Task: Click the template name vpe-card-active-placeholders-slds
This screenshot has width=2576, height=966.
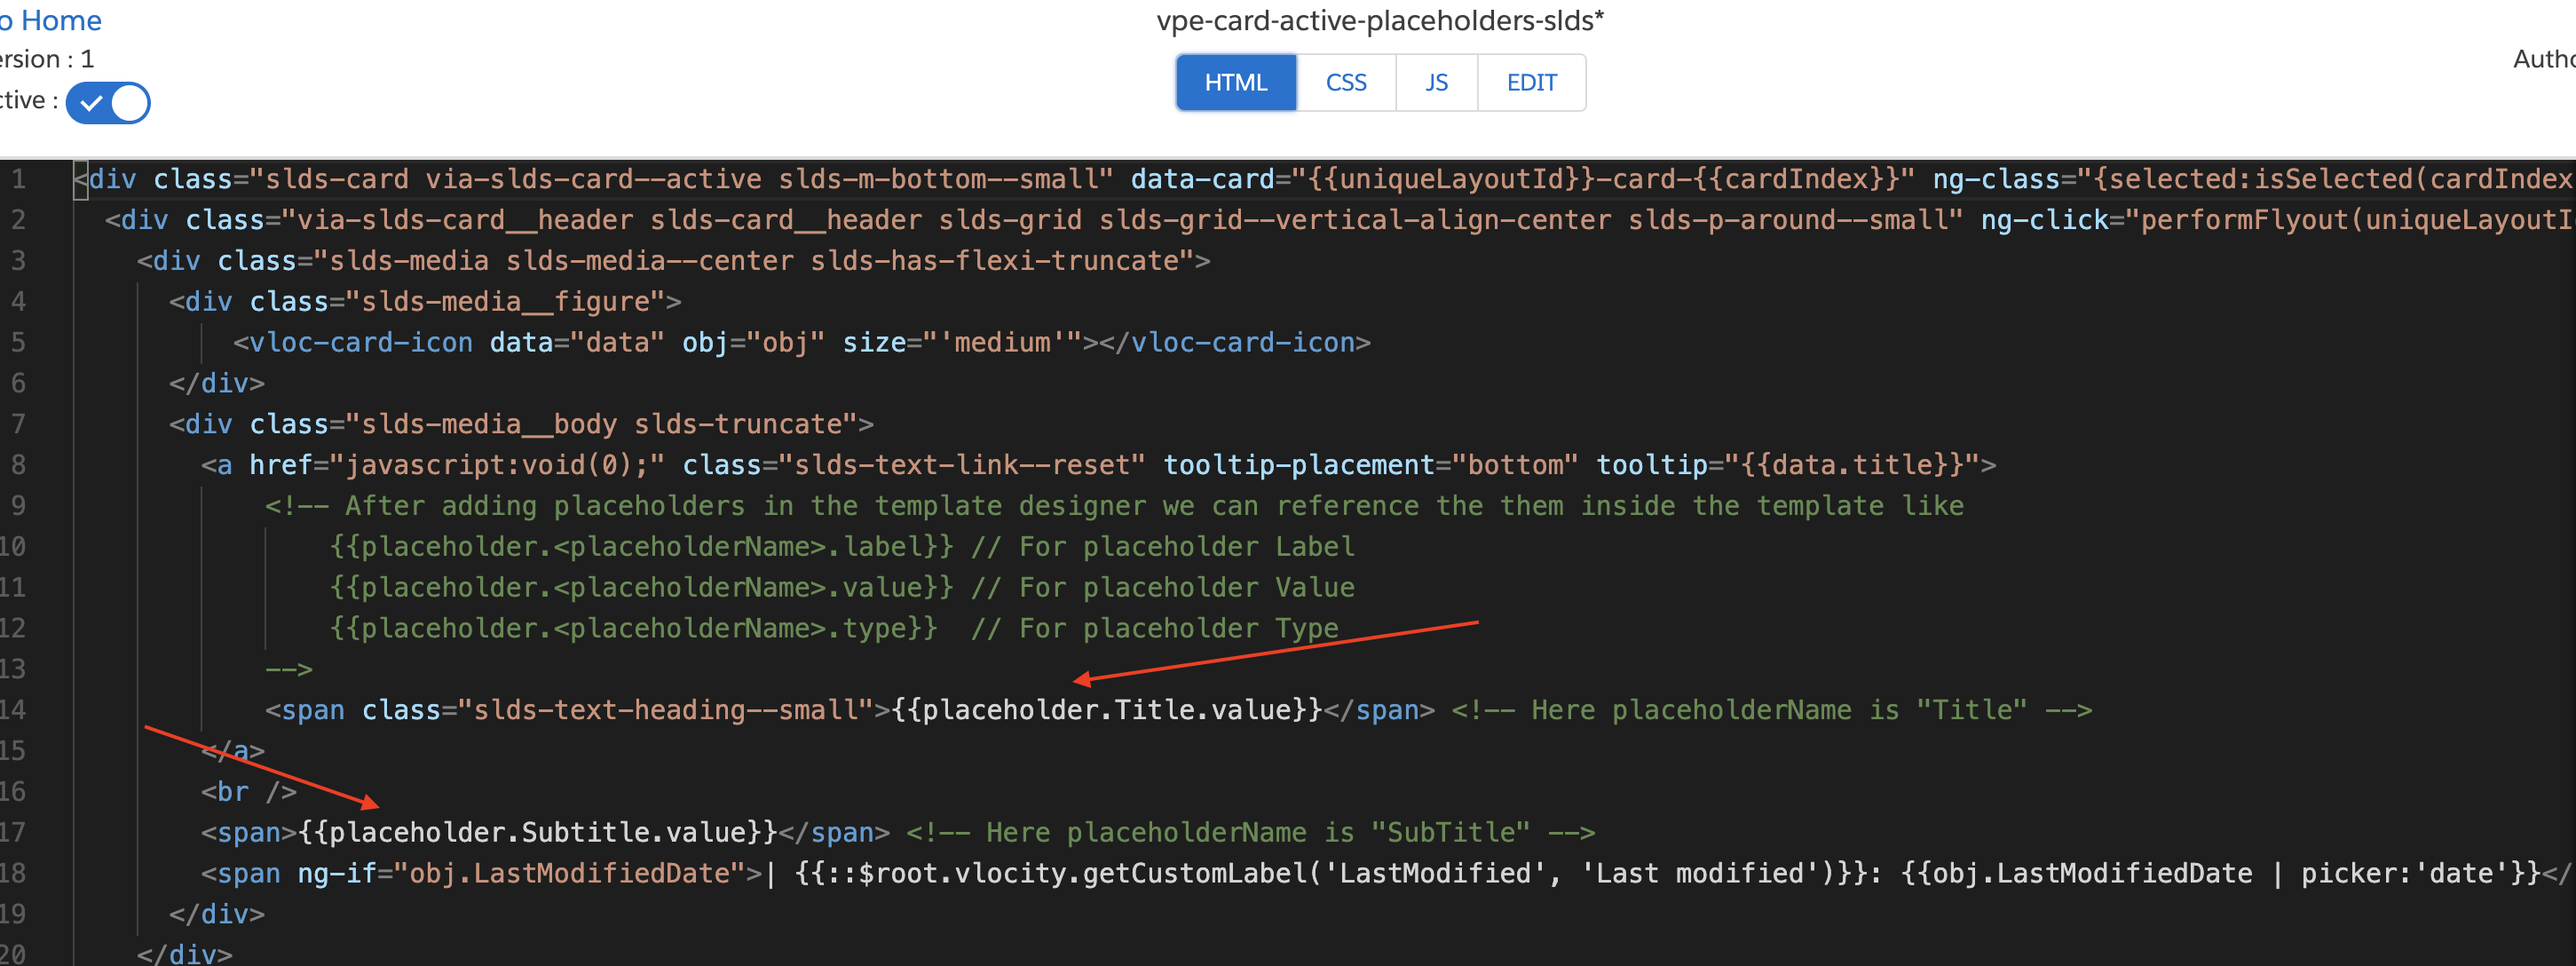Action: coord(1380,20)
